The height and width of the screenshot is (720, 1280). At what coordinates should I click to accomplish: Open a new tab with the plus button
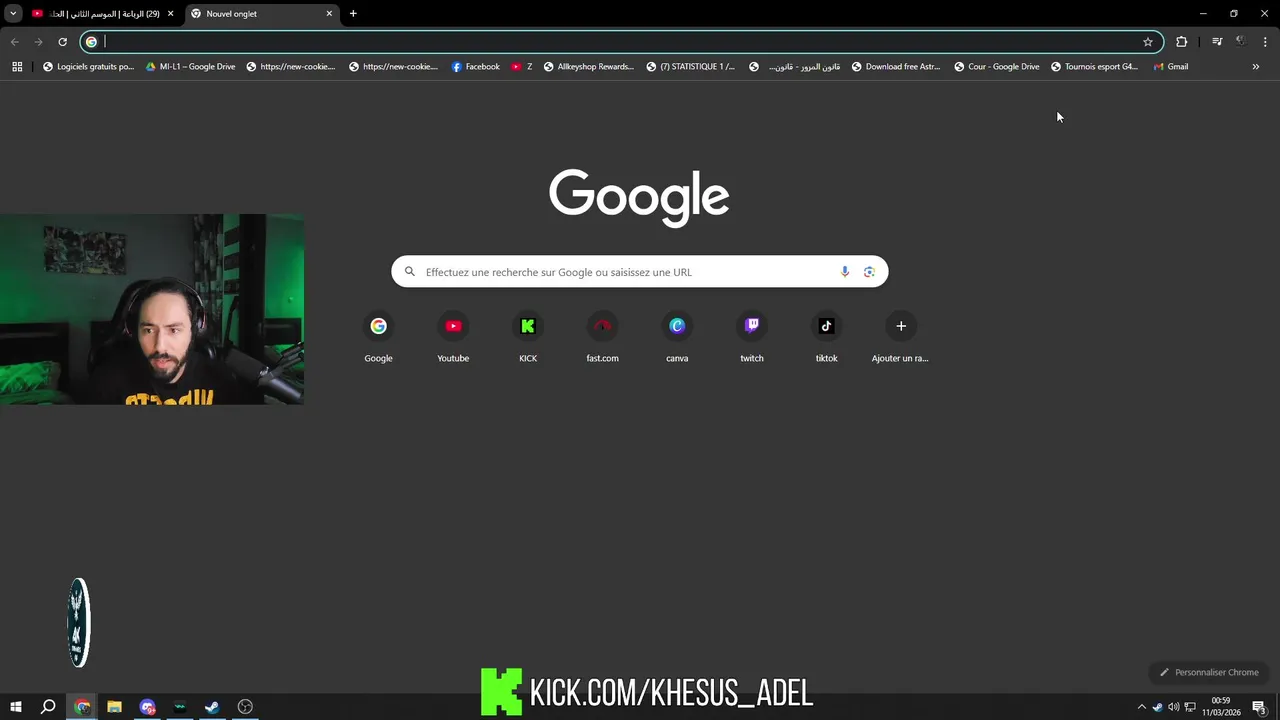353,14
